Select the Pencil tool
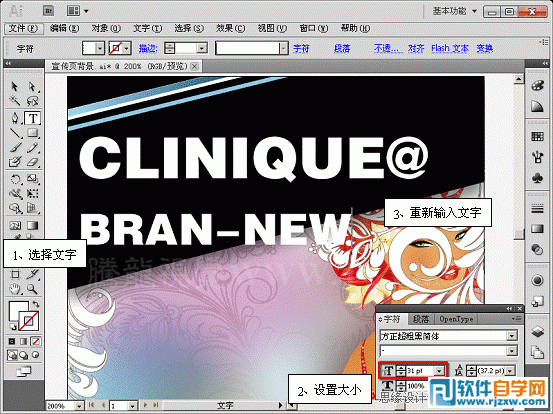Screen dimensions: 553x414 (x=32, y=147)
